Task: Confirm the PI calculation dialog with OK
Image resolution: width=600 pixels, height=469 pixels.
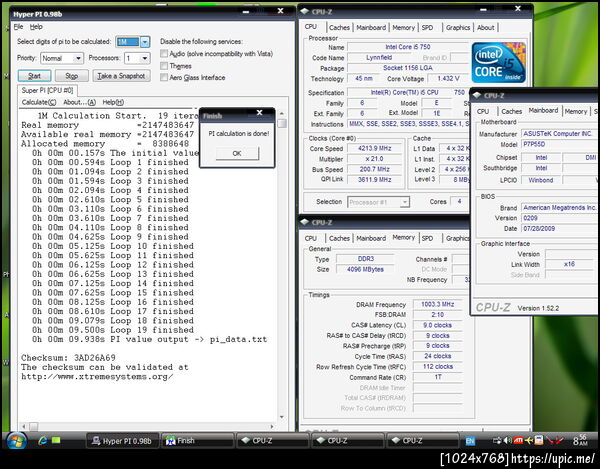Action: [x=237, y=153]
